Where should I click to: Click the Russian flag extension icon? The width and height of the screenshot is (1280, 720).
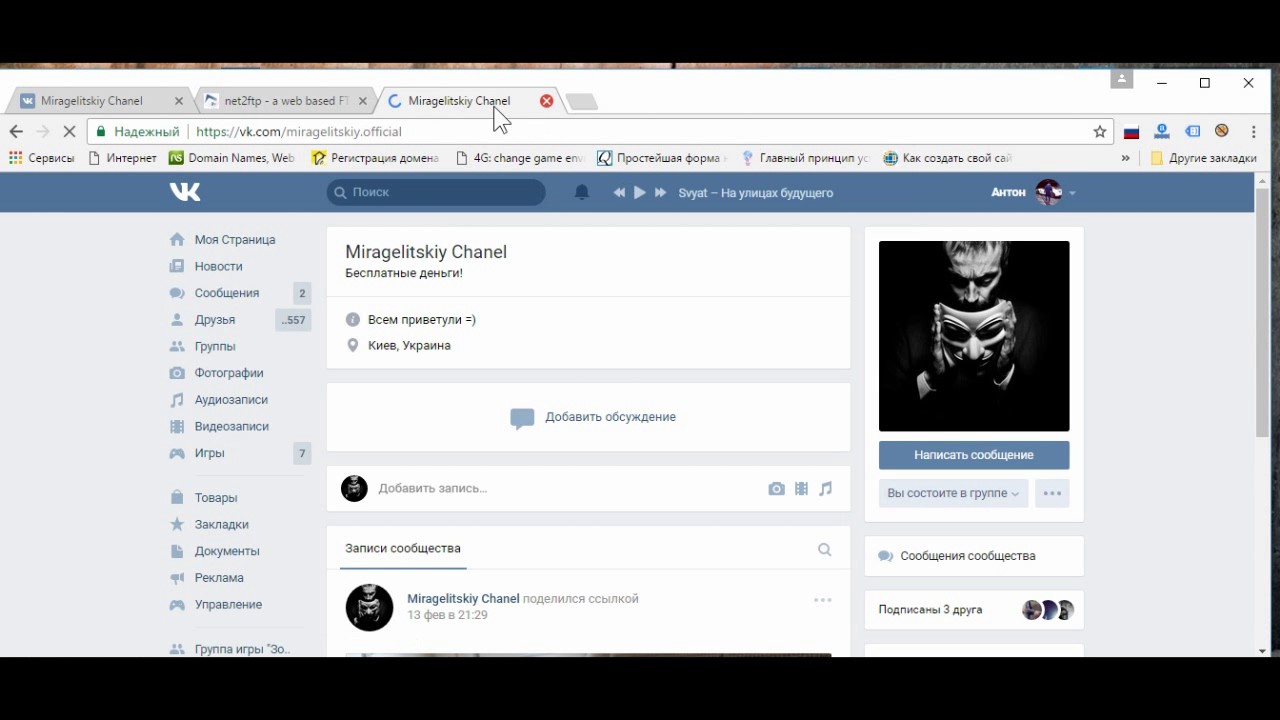1131,131
